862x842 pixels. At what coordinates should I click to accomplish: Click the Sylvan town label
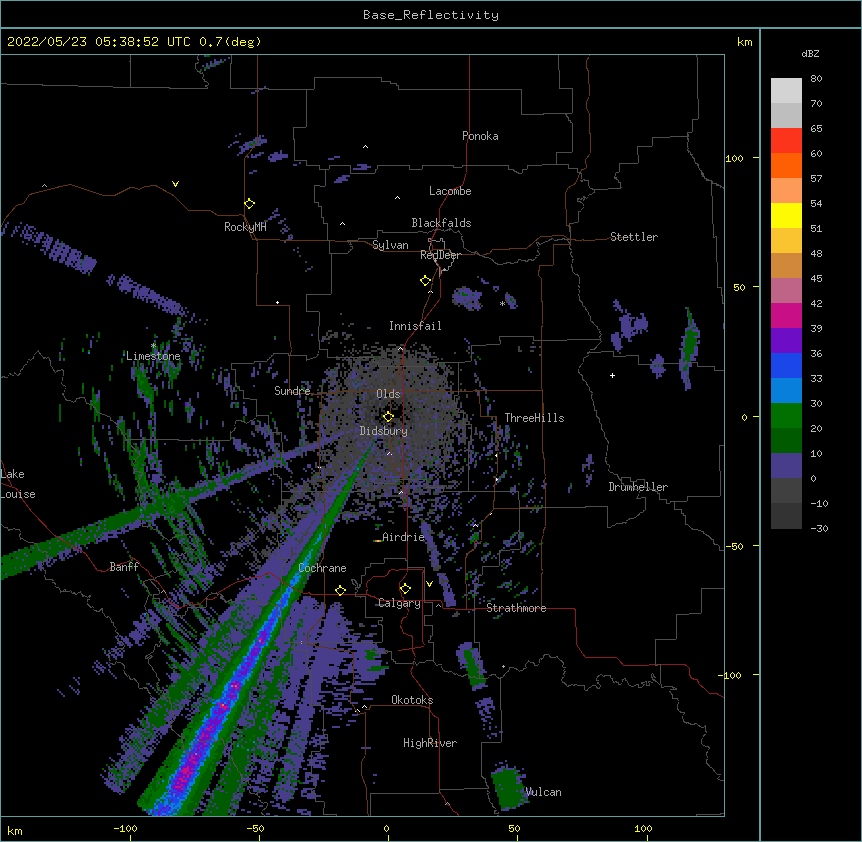point(390,245)
